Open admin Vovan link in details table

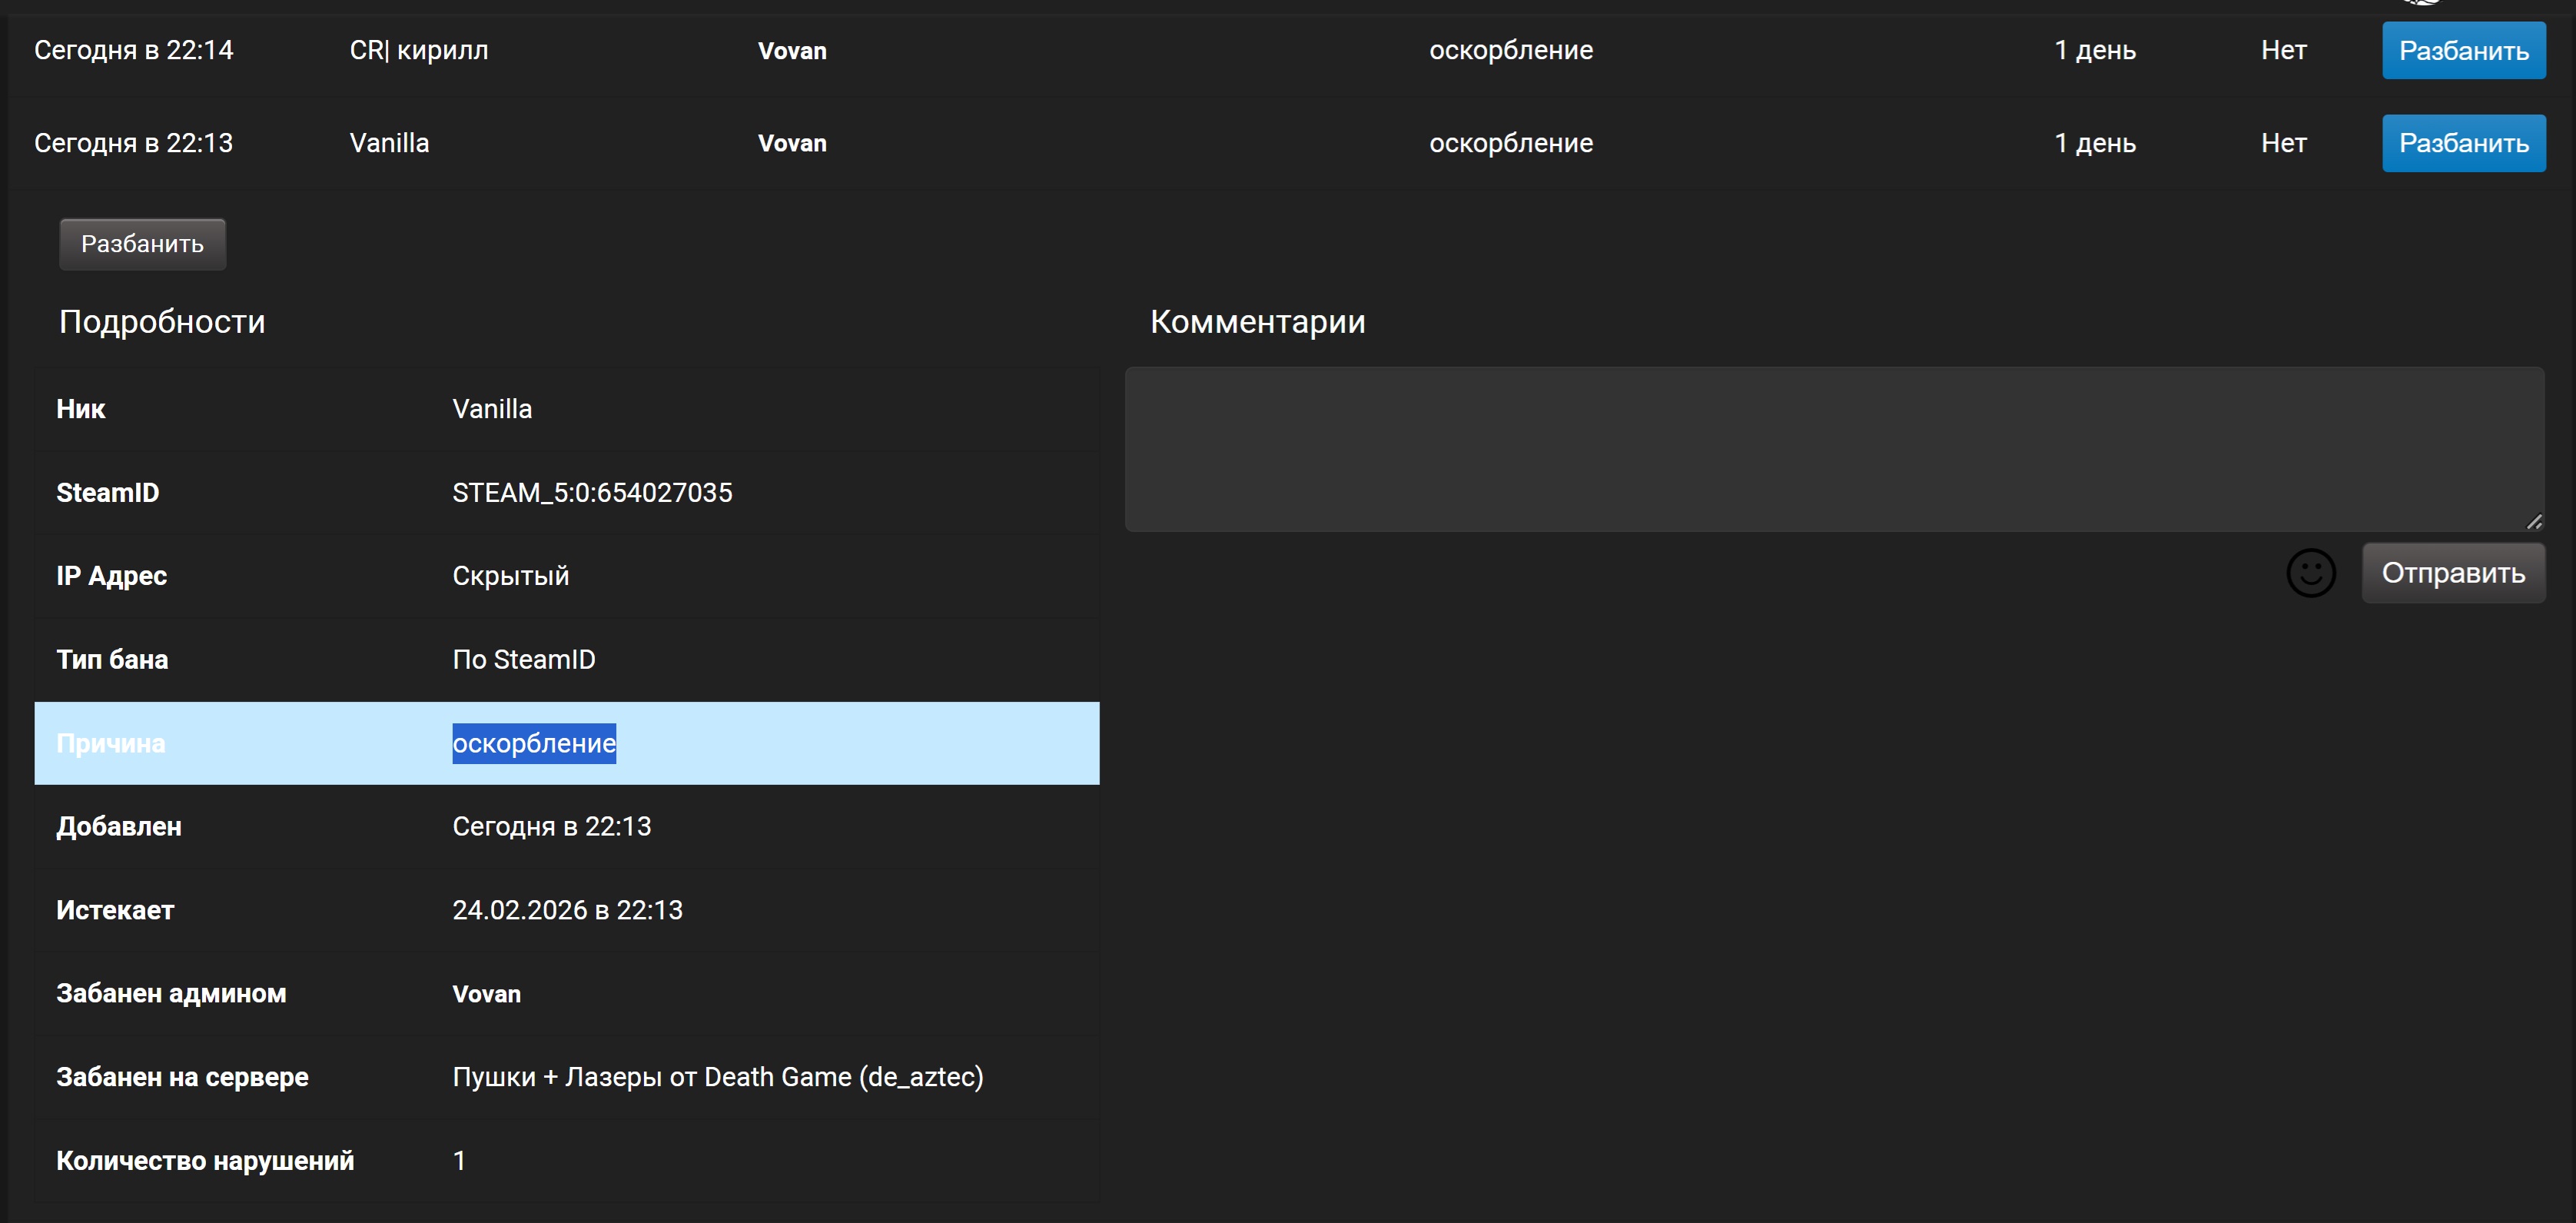[x=486, y=994]
